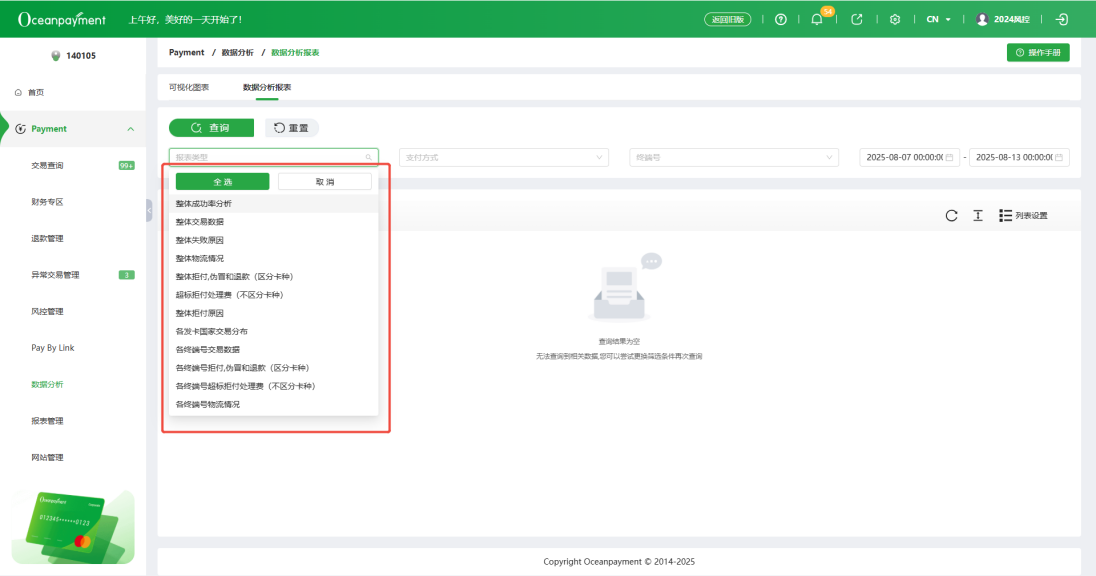Select 整体拒付,伪冒和退款（区分卡种）option
Viewport: 1096px width, 576px height.
tap(273, 276)
